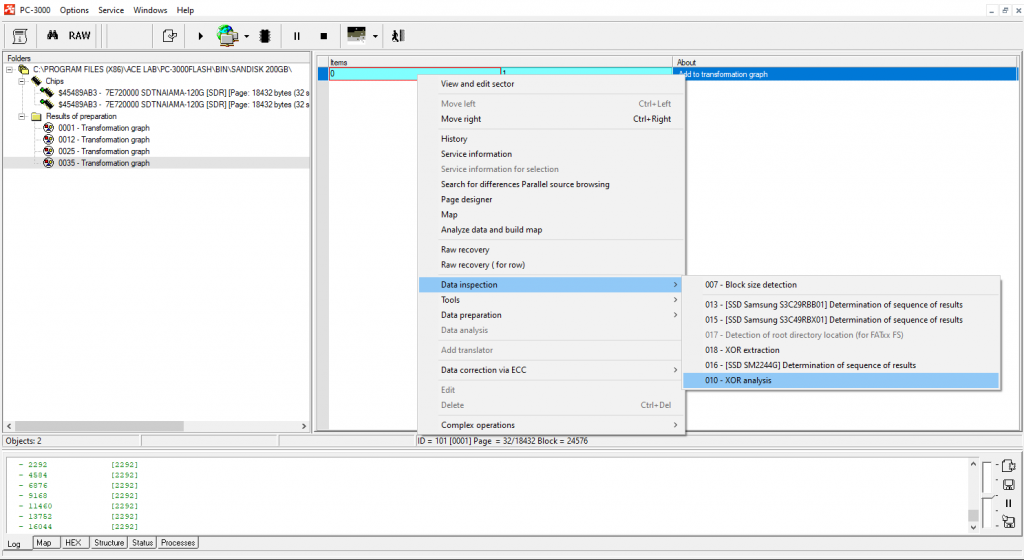Open dropdown arrow beside the globe icon
1024x560 pixels.
point(246,36)
